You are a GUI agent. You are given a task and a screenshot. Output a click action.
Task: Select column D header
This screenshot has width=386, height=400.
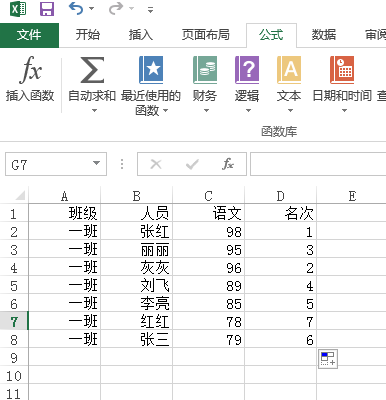tap(281, 196)
